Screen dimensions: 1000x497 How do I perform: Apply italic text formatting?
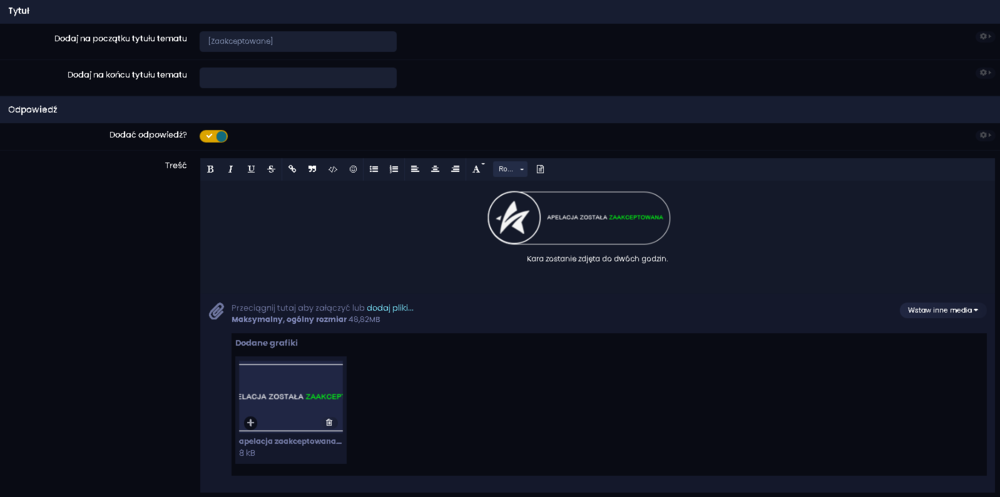coord(230,169)
